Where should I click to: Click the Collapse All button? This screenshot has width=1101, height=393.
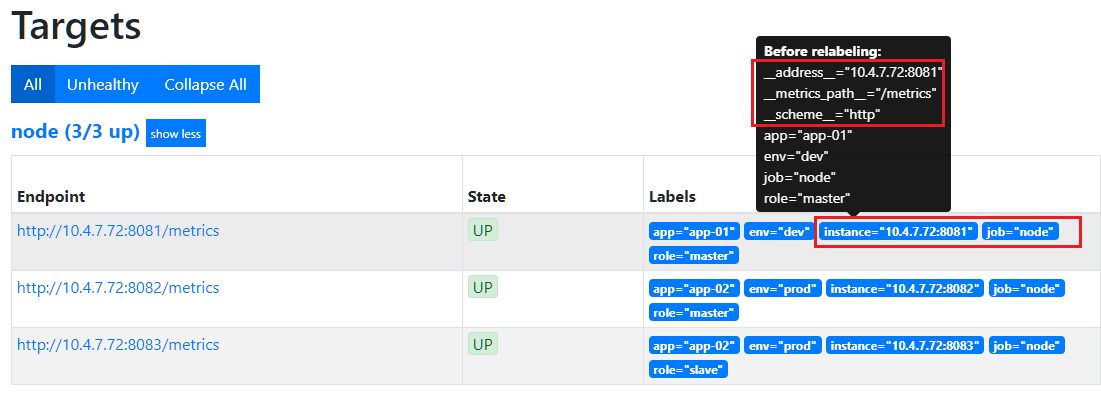point(206,84)
